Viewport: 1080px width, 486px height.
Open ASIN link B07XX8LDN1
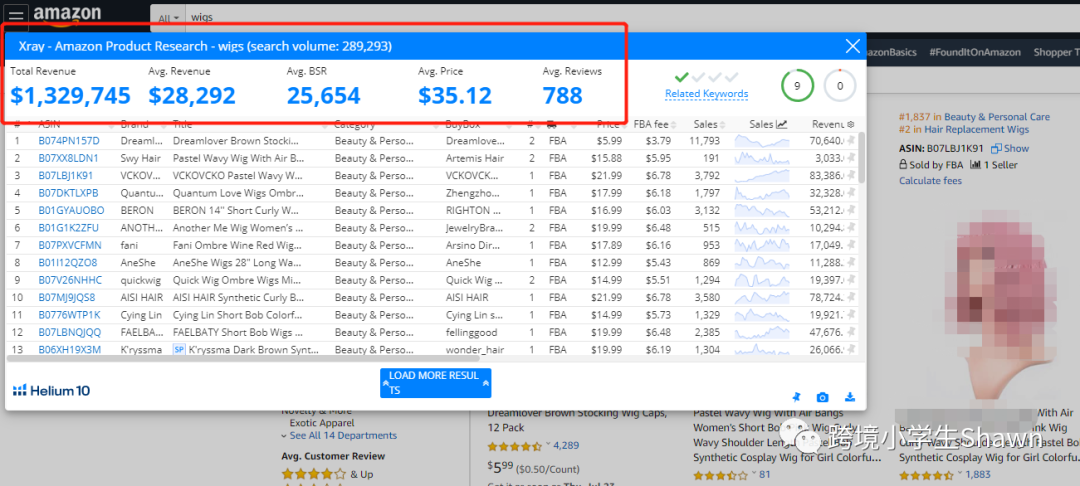coord(68,158)
